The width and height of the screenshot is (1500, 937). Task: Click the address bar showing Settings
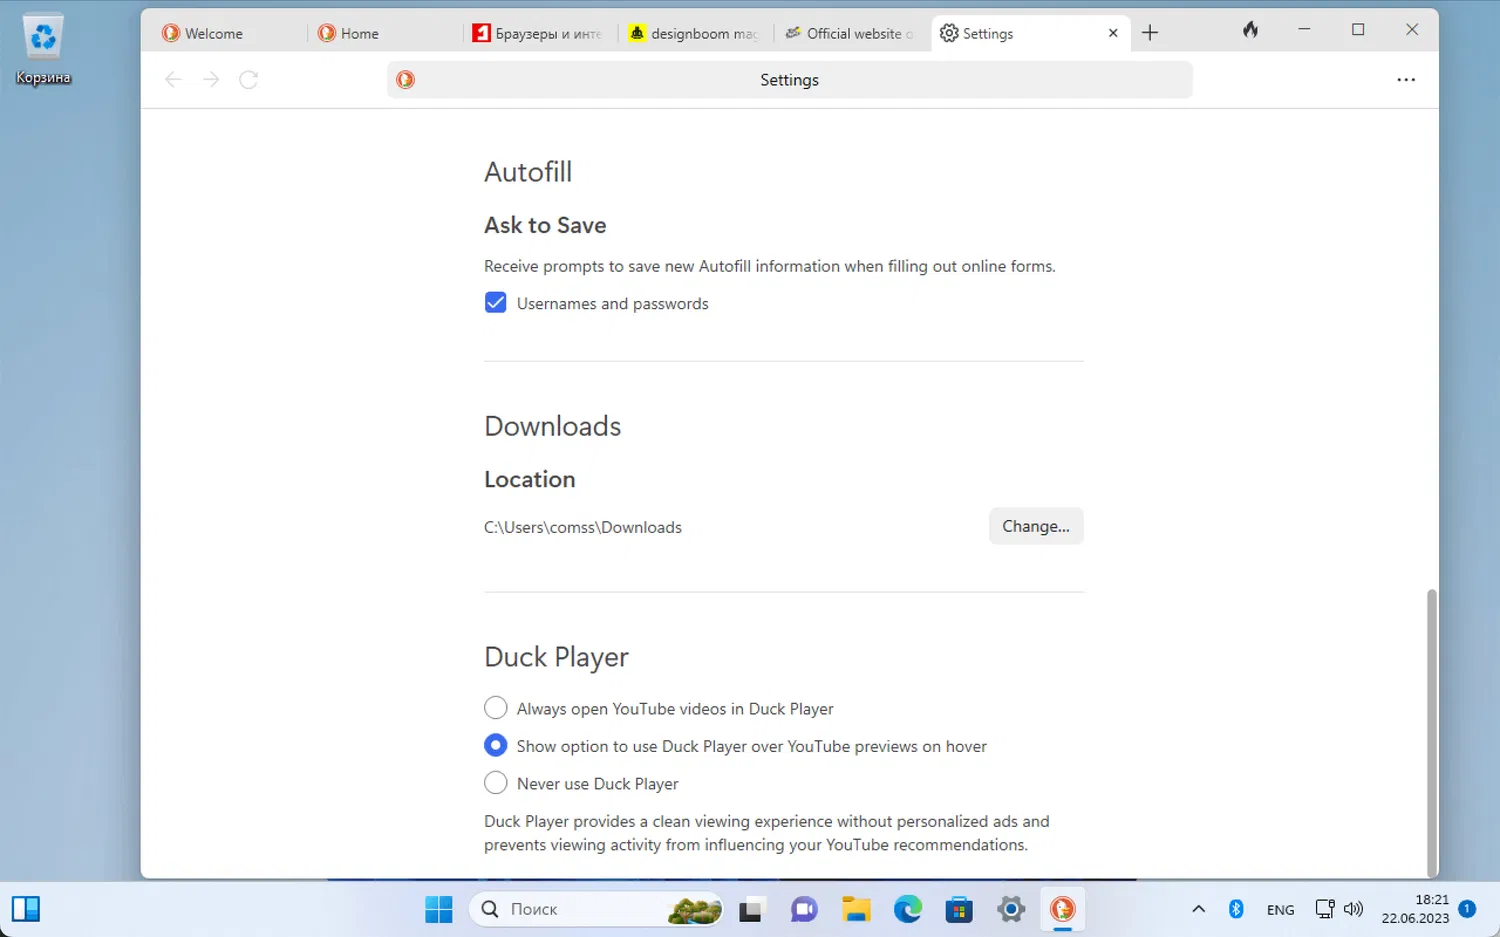(x=789, y=80)
